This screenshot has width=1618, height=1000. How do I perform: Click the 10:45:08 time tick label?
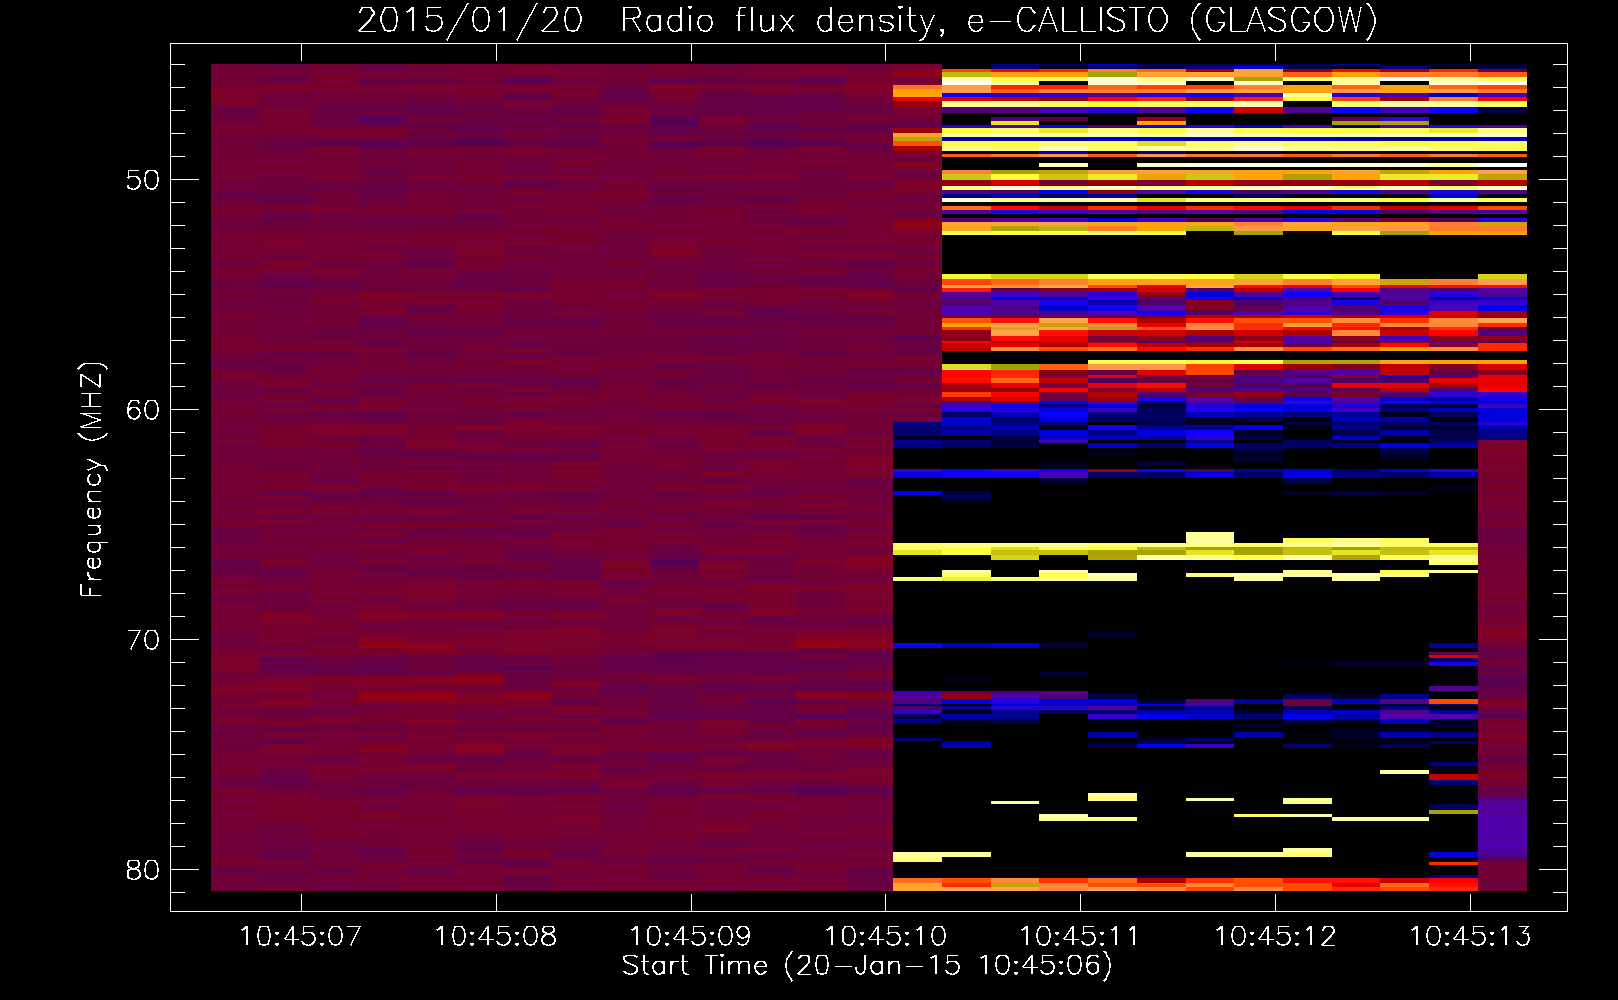(x=495, y=937)
